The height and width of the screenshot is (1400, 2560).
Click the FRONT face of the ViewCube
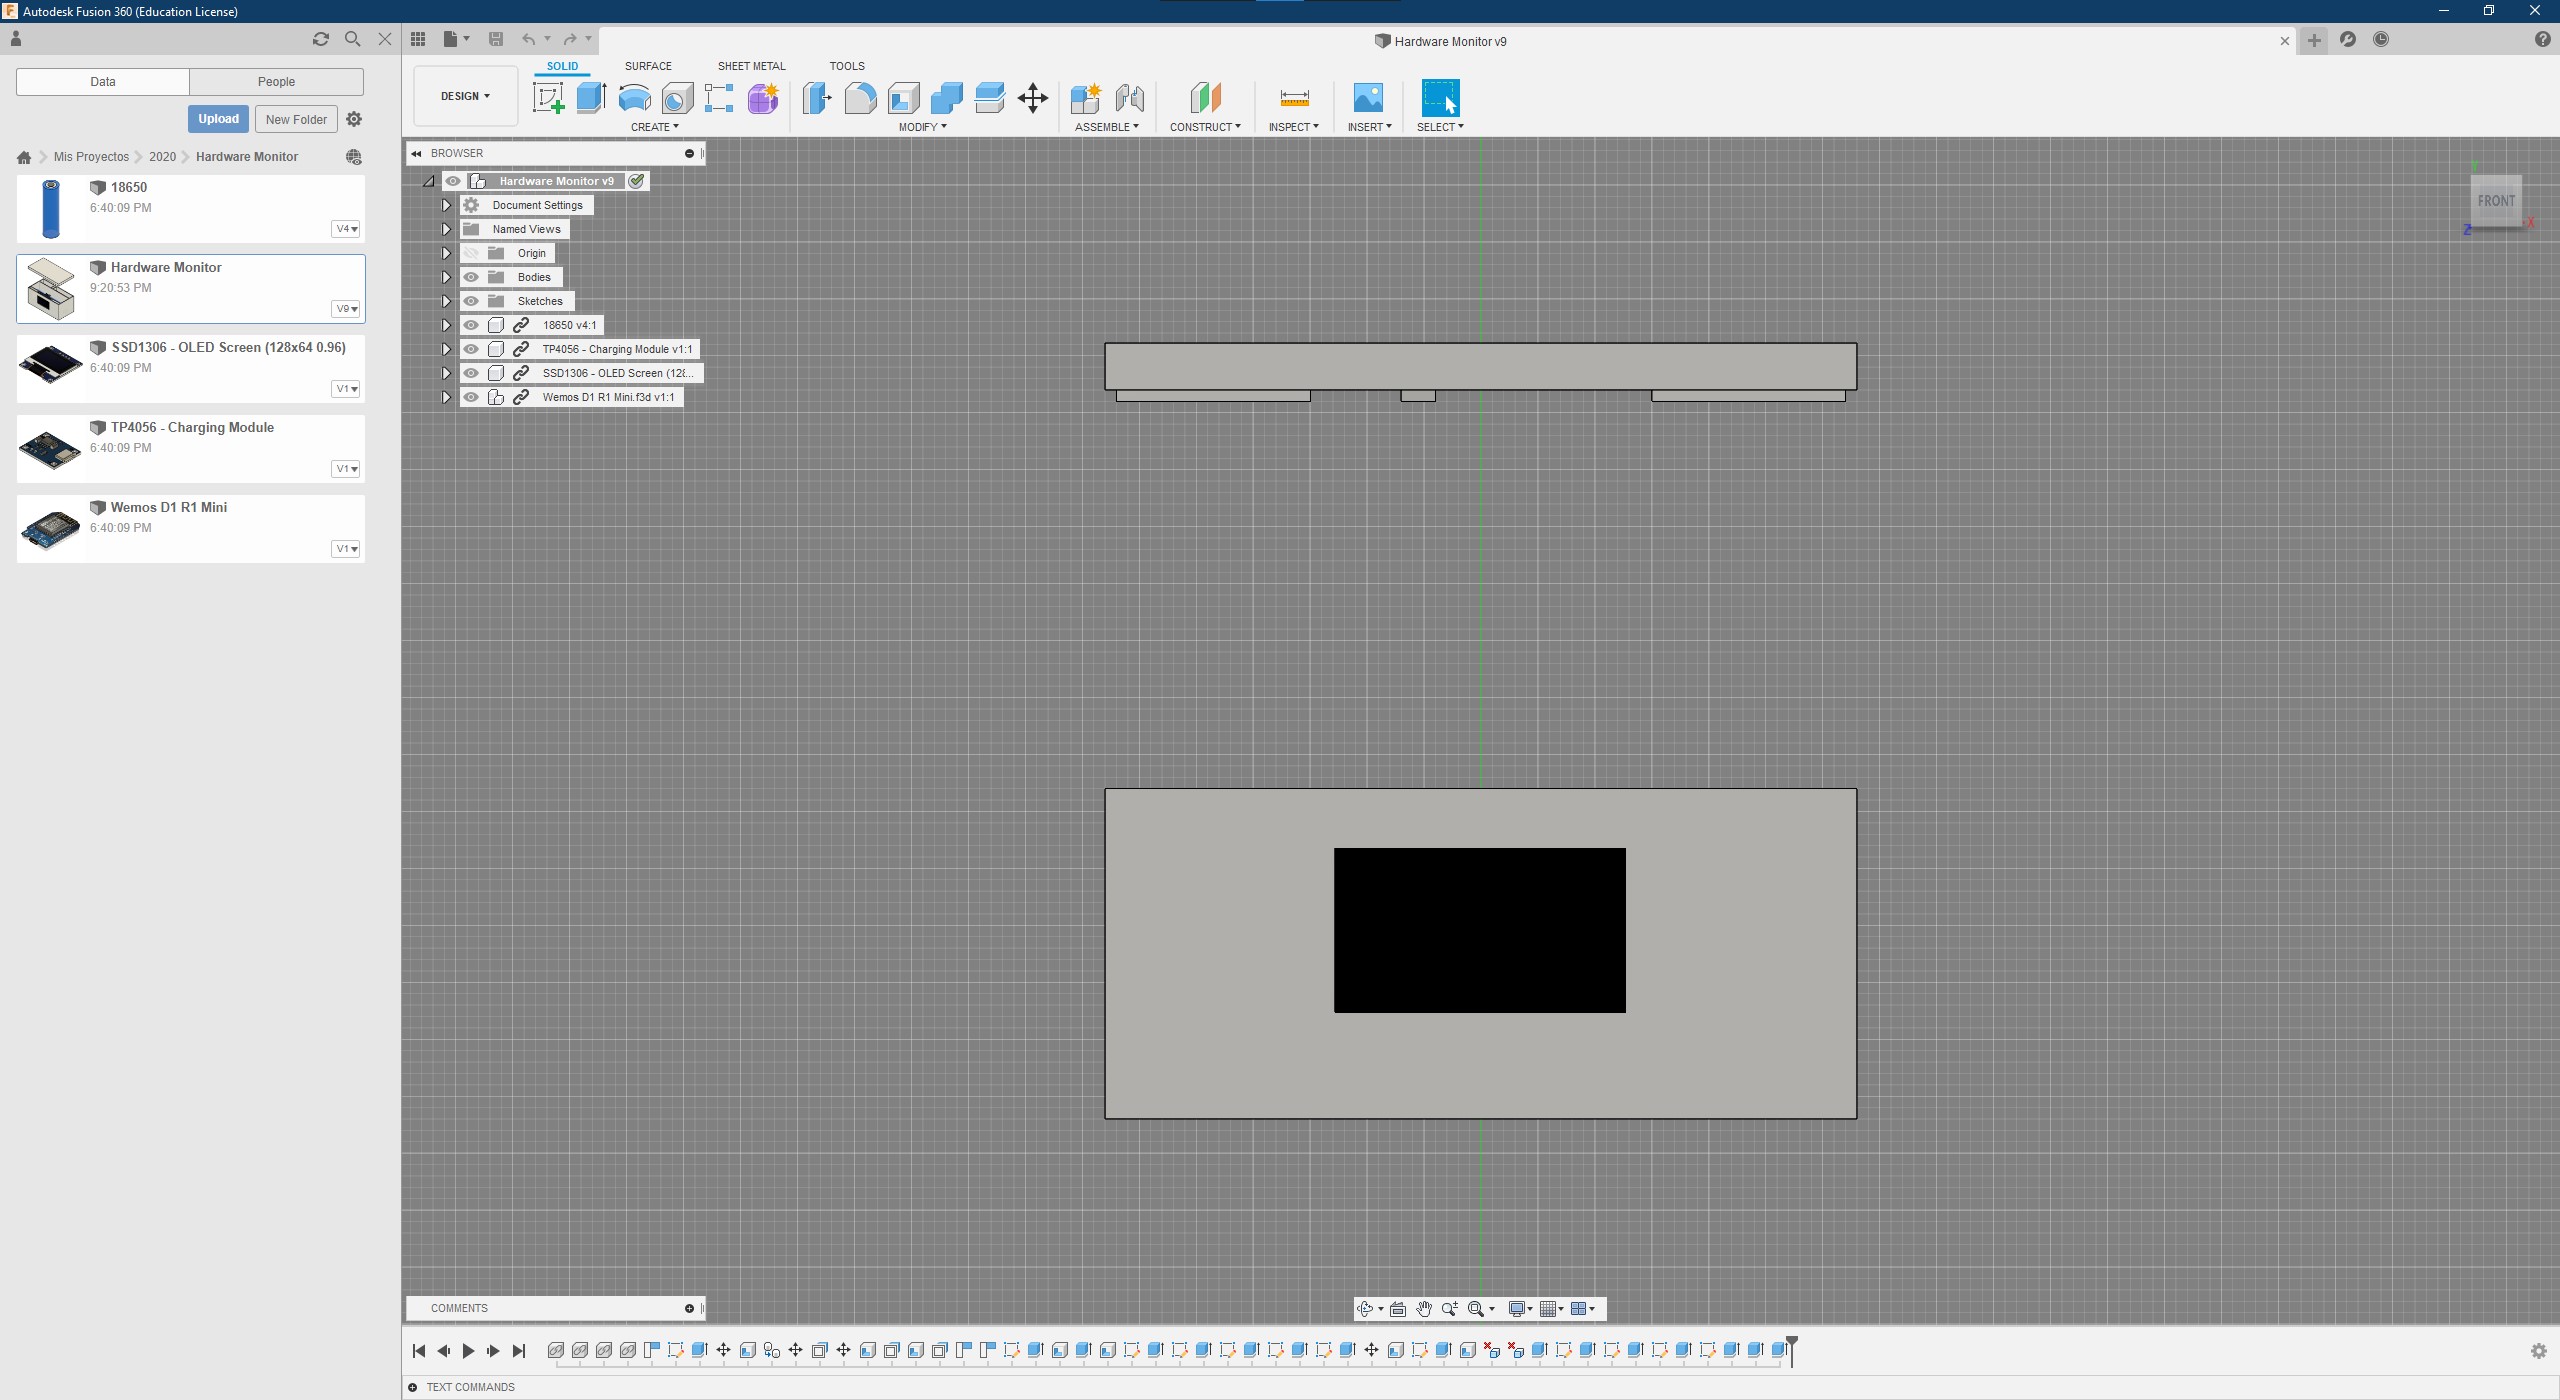tap(2496, 201)
